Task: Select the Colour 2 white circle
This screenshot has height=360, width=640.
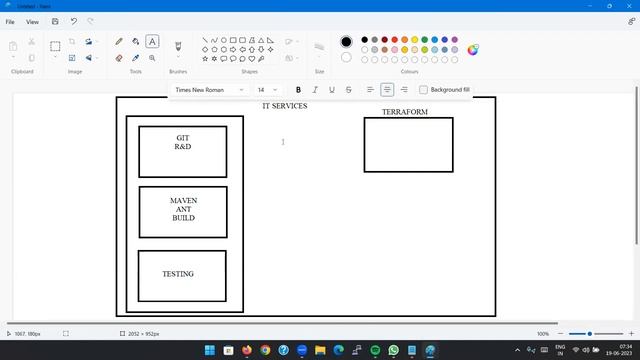Action: [x=346, y=58]
